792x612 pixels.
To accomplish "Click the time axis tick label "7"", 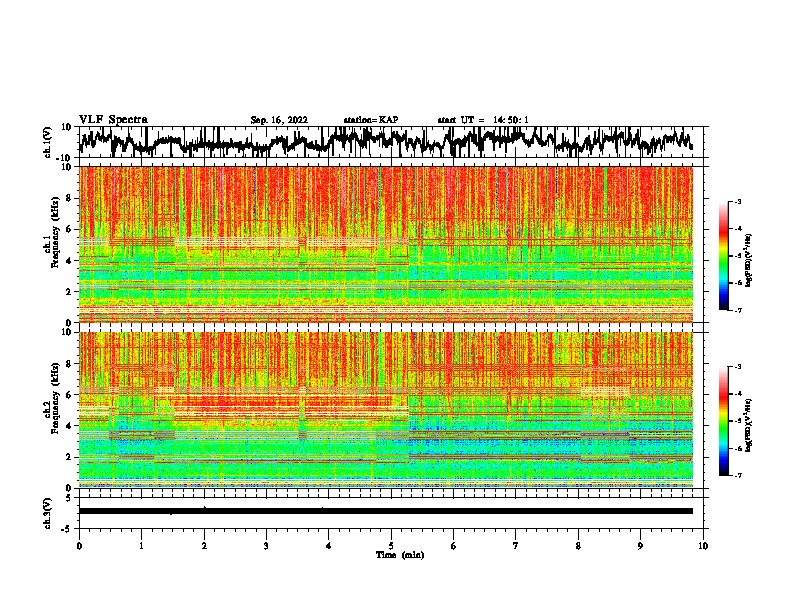I will (516, 546).
